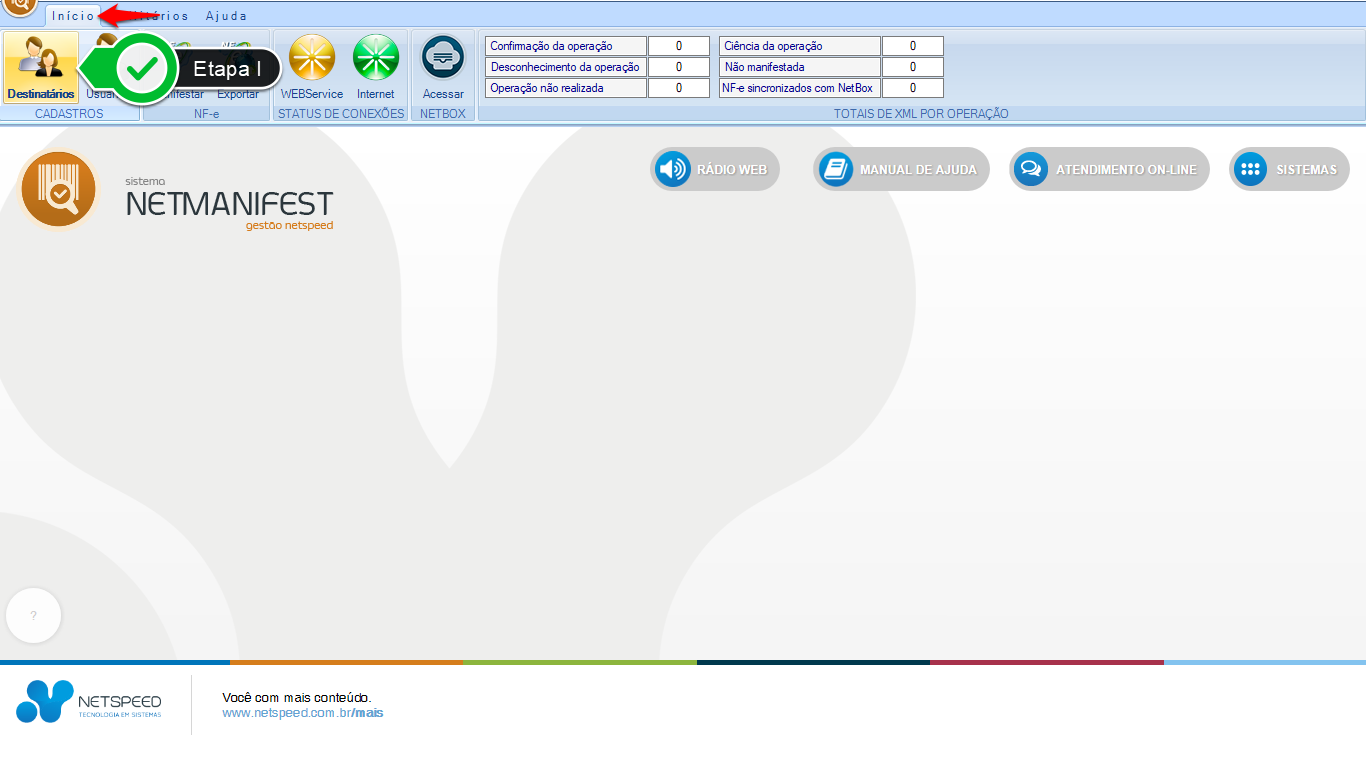Viewport: 1368px width, 768px height.
Task: Click the application logo button in top-left corner
Action: tap(19, 6)
